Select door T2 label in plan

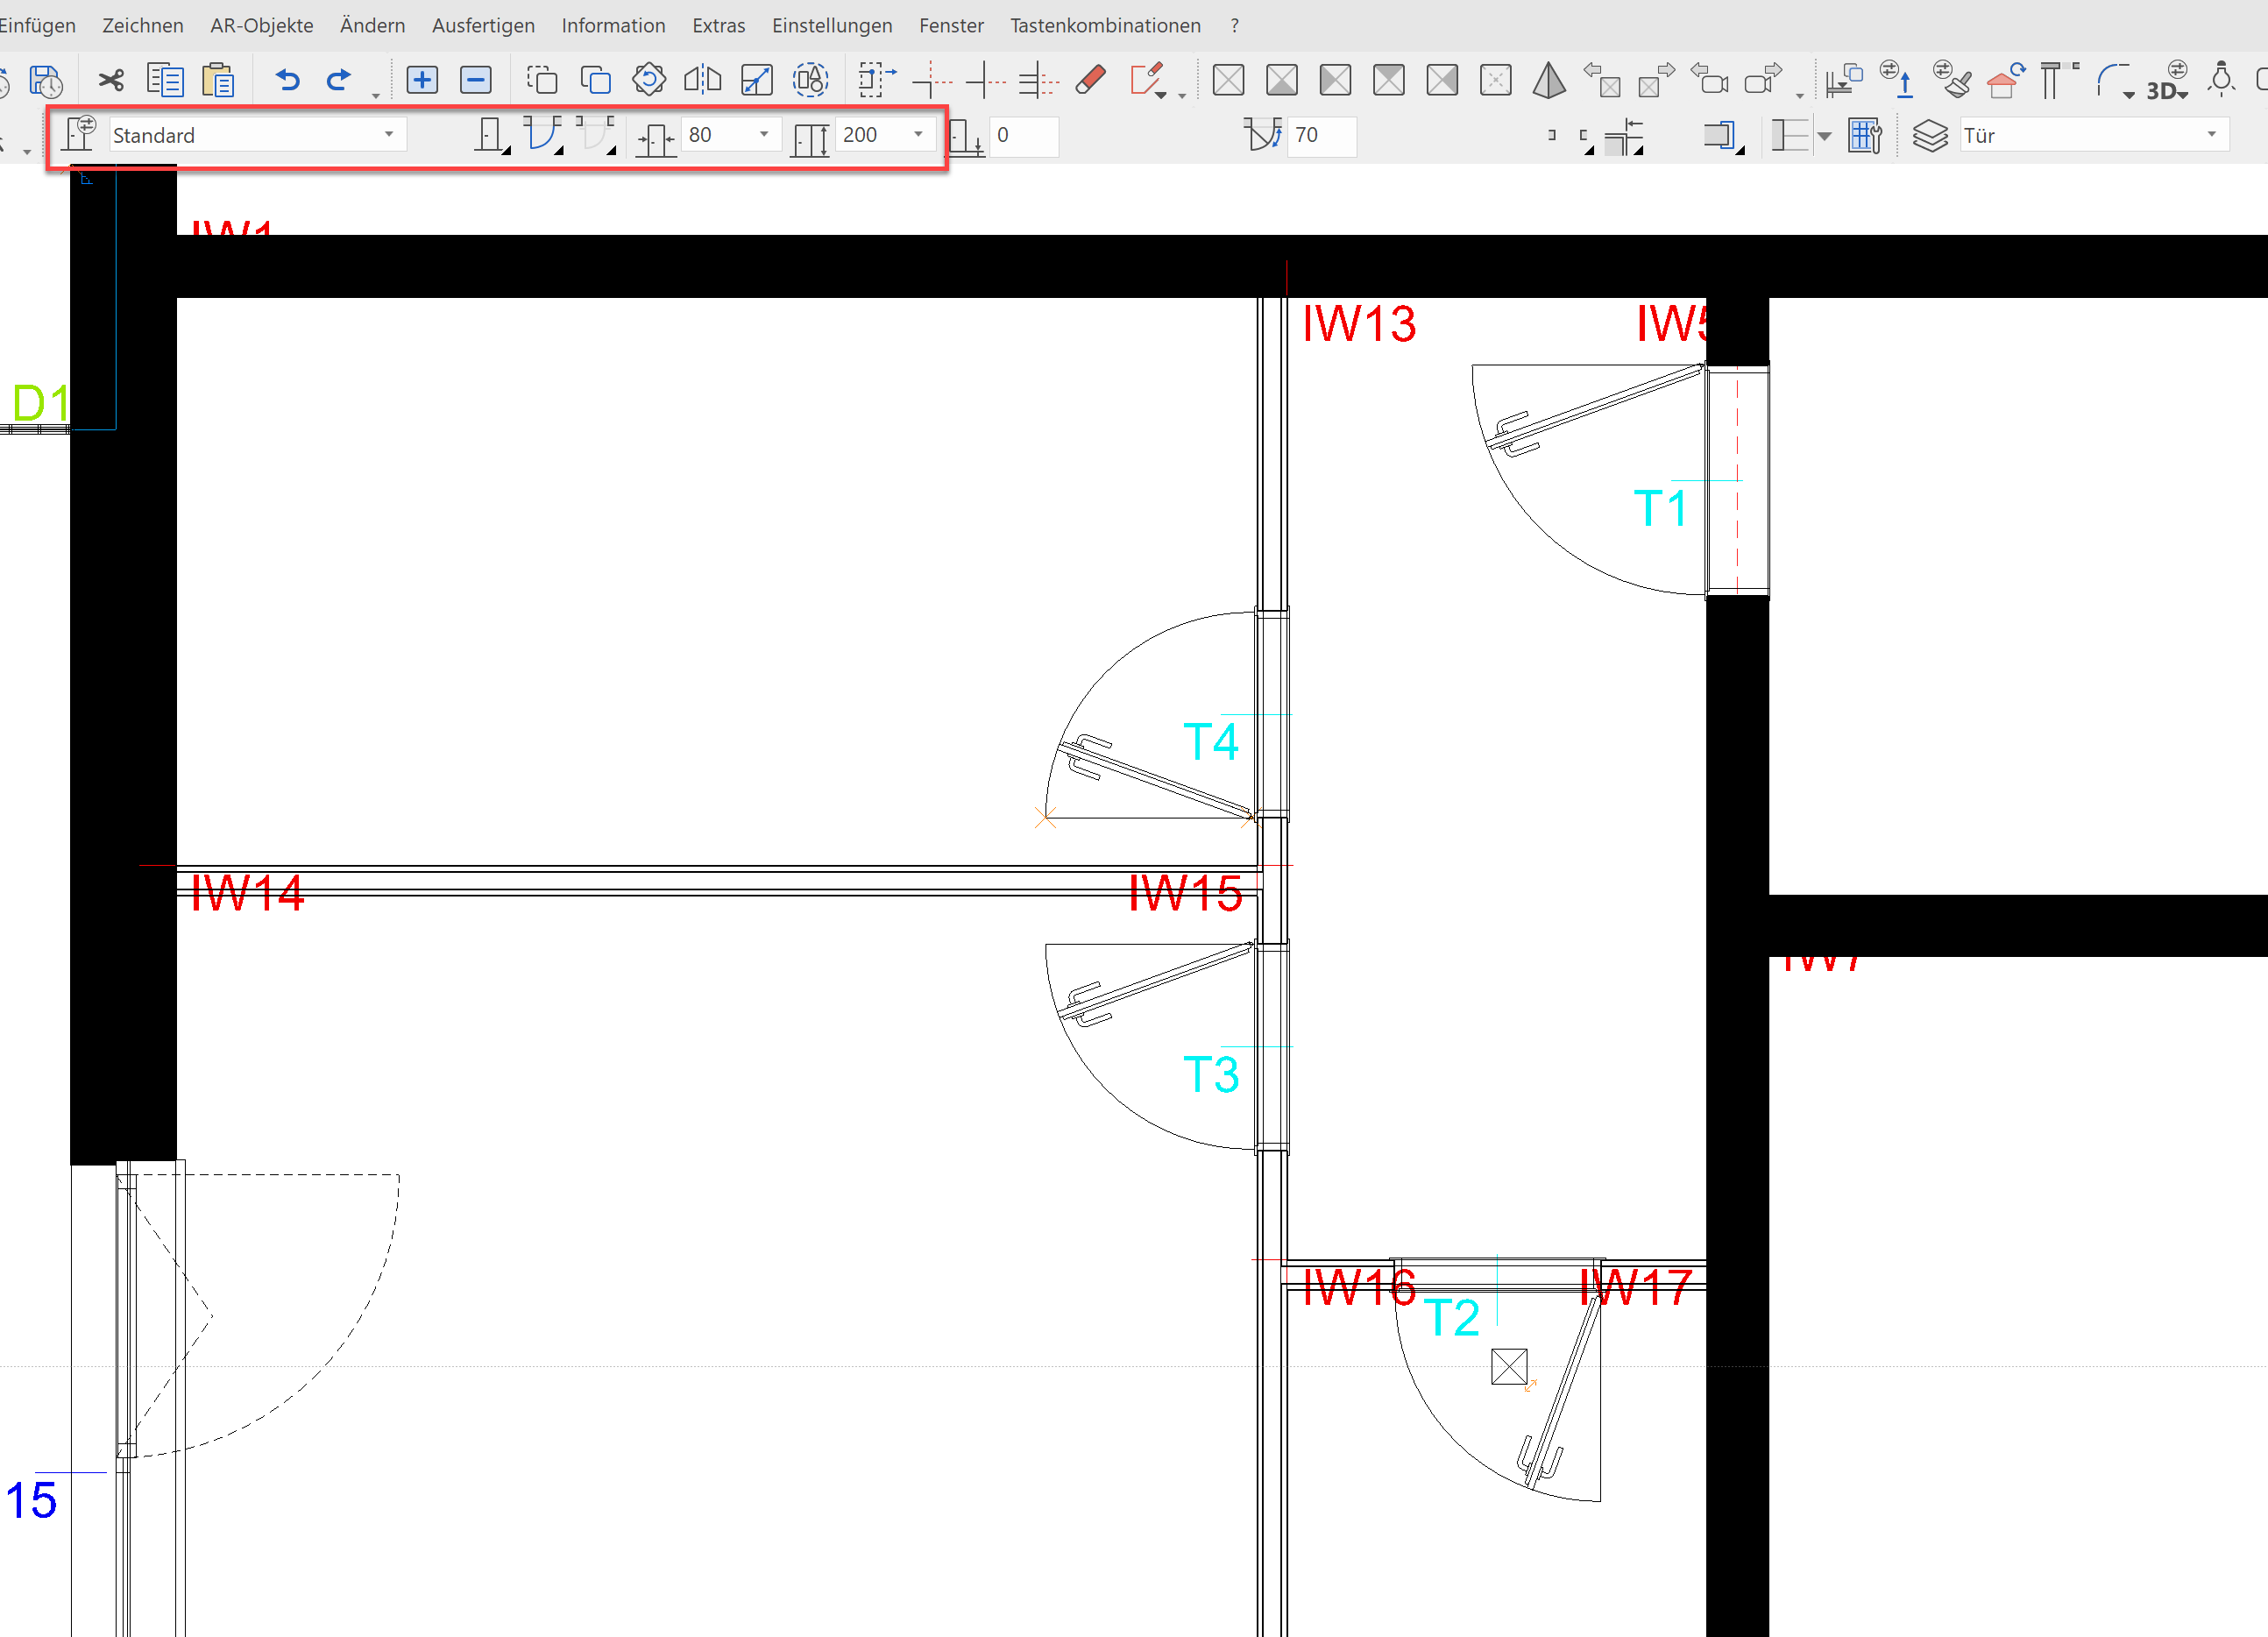click(x=1450, y=1317)
